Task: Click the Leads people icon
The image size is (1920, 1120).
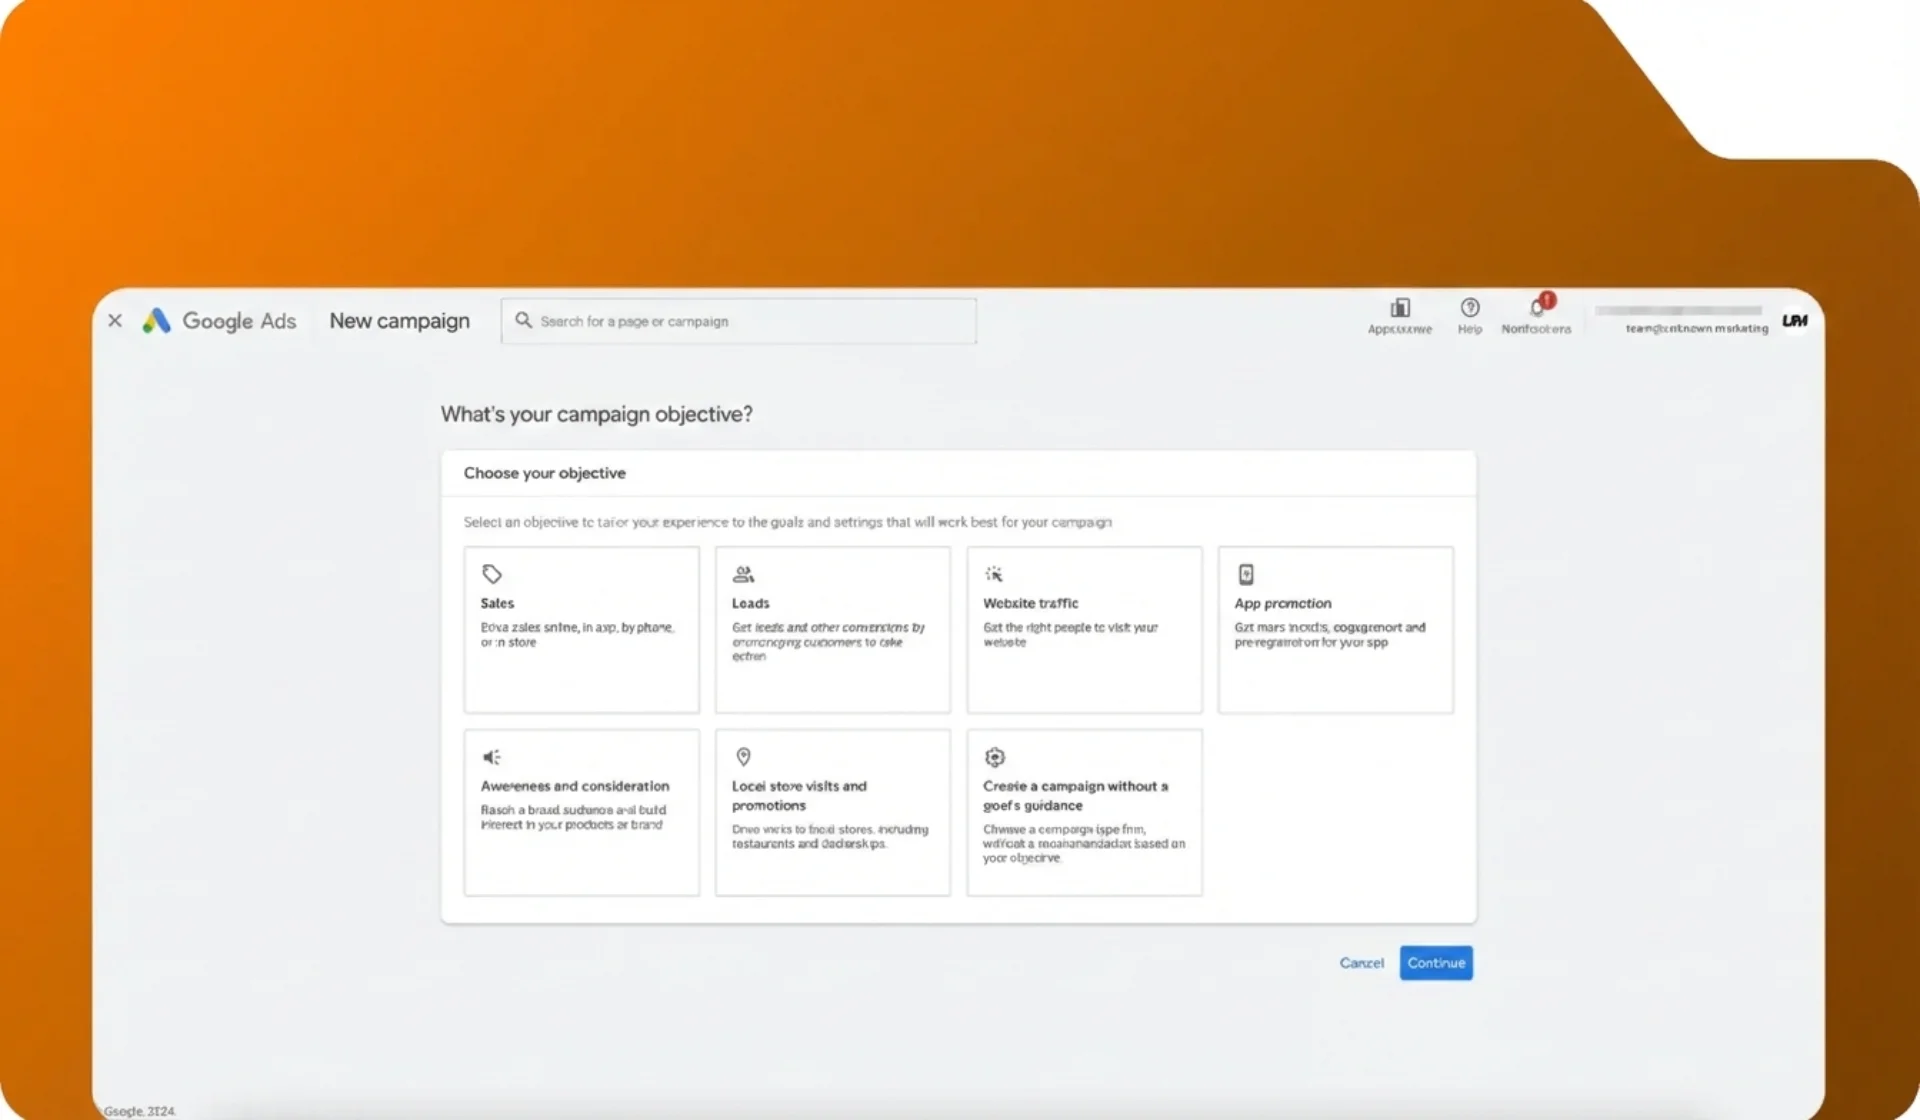Action: point(743,574)
